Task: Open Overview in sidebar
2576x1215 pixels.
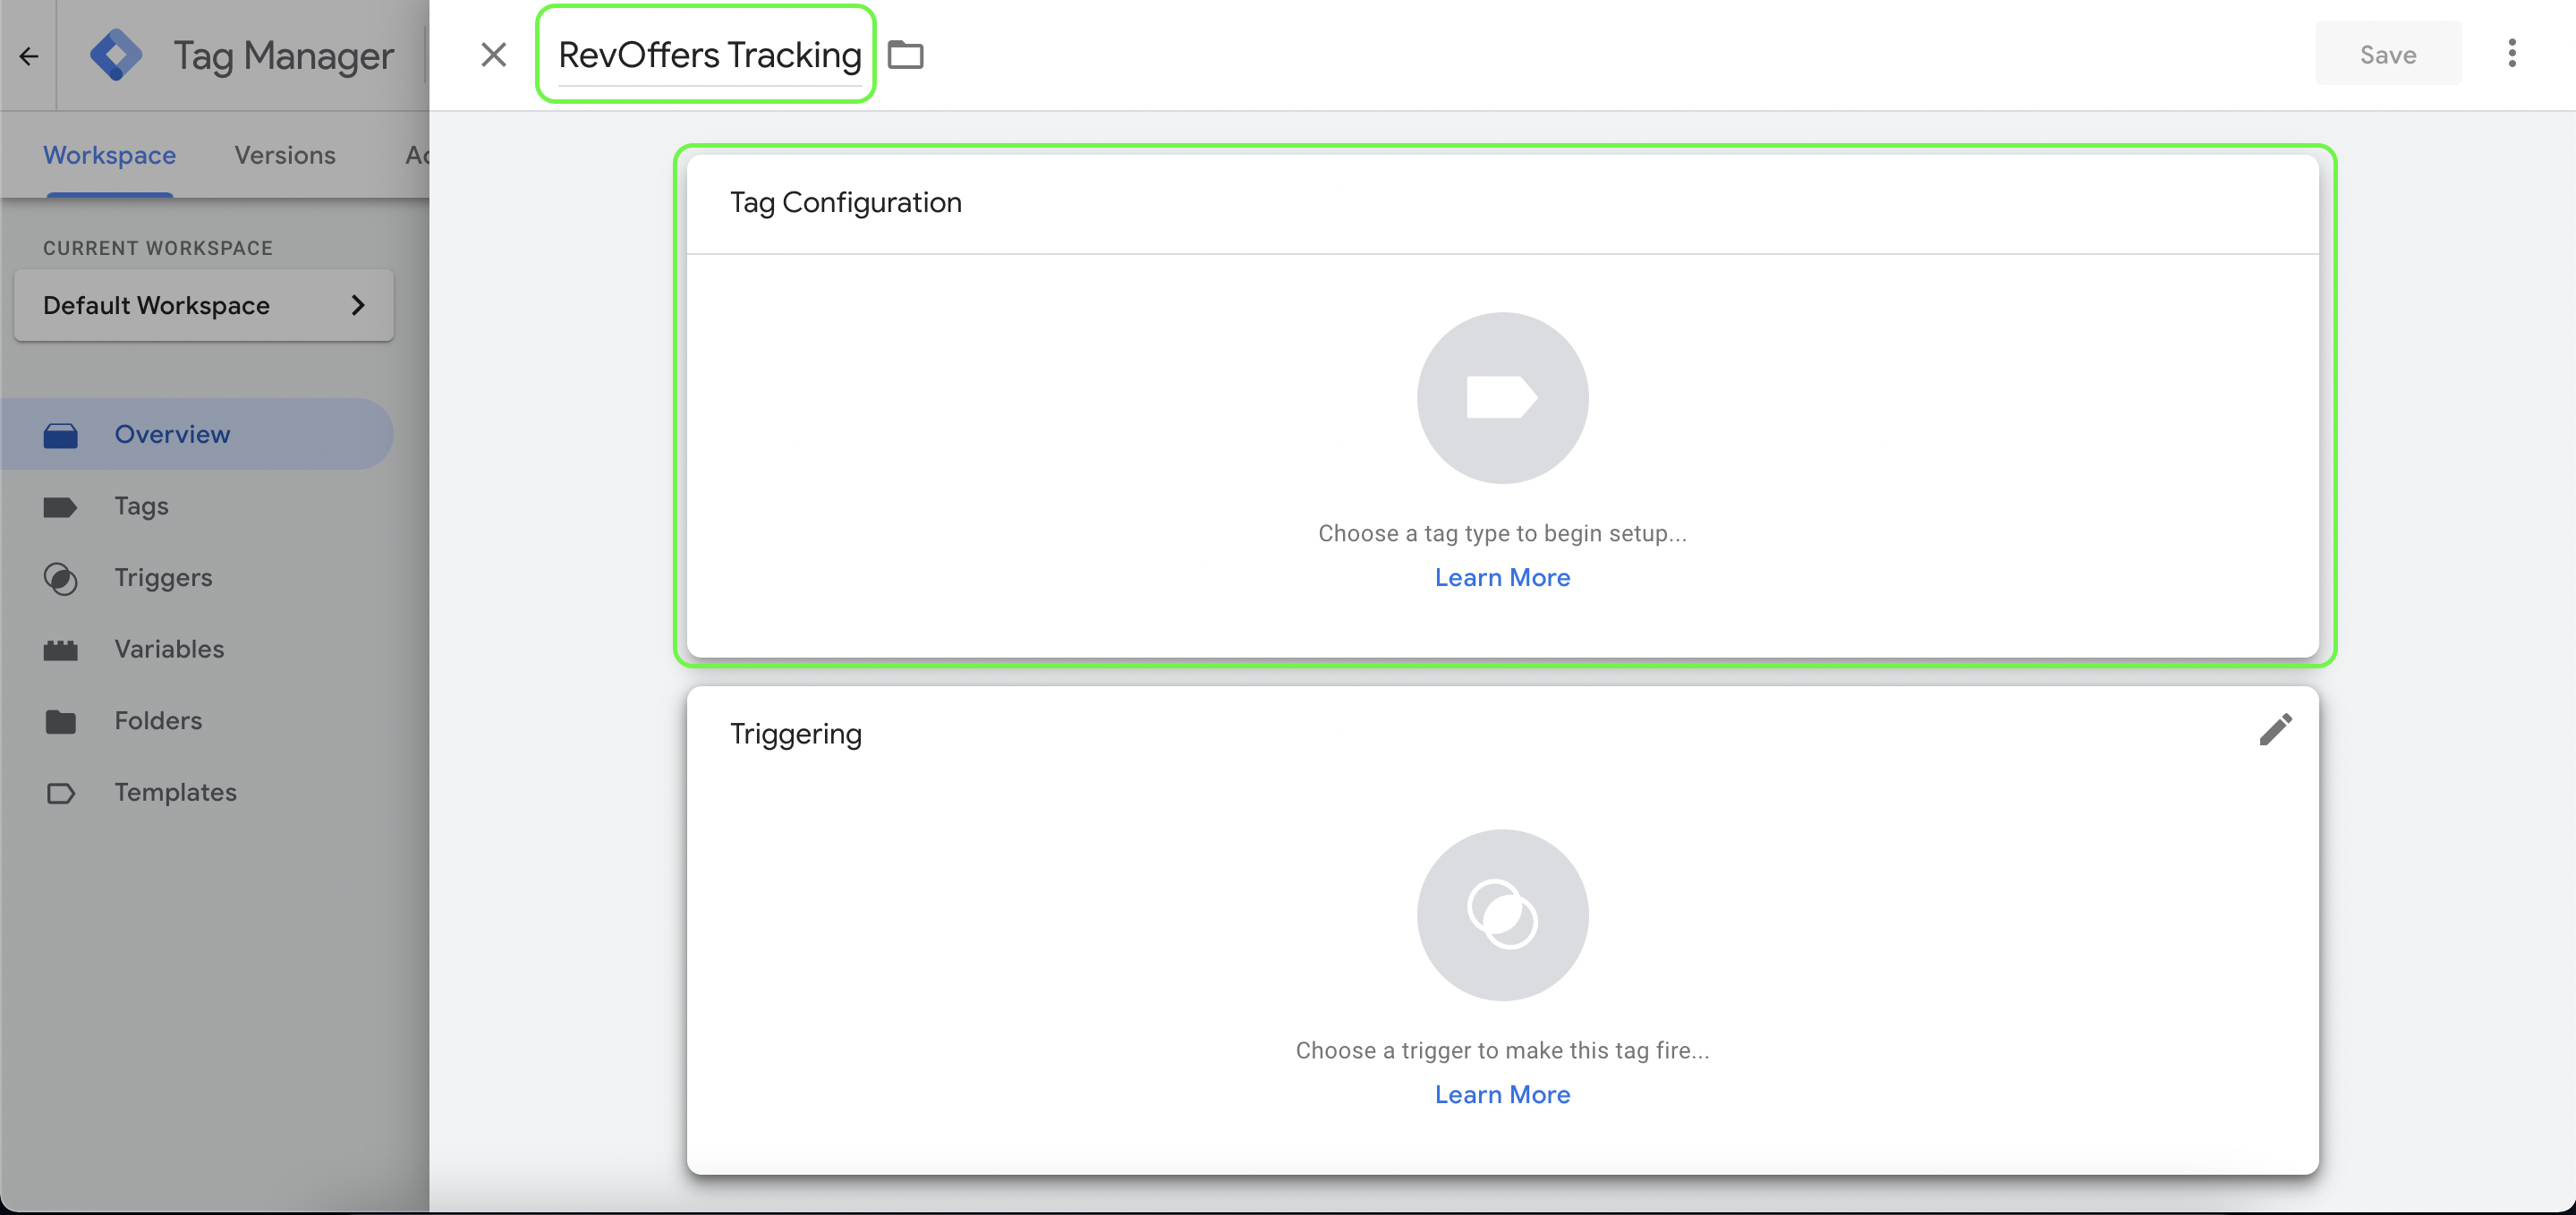Action: [x=197, y=434]
